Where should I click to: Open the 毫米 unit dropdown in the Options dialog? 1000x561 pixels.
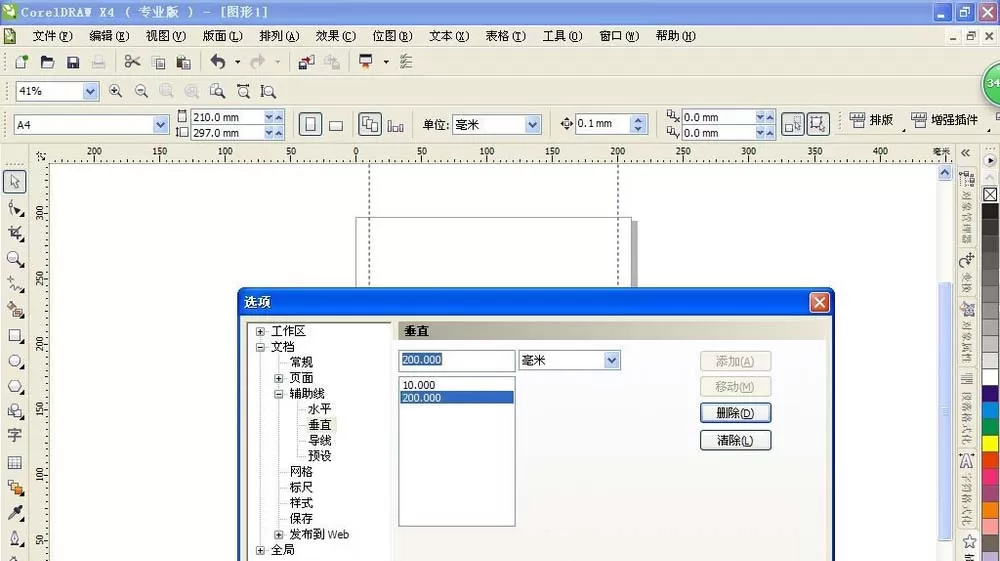click(612, 361)
